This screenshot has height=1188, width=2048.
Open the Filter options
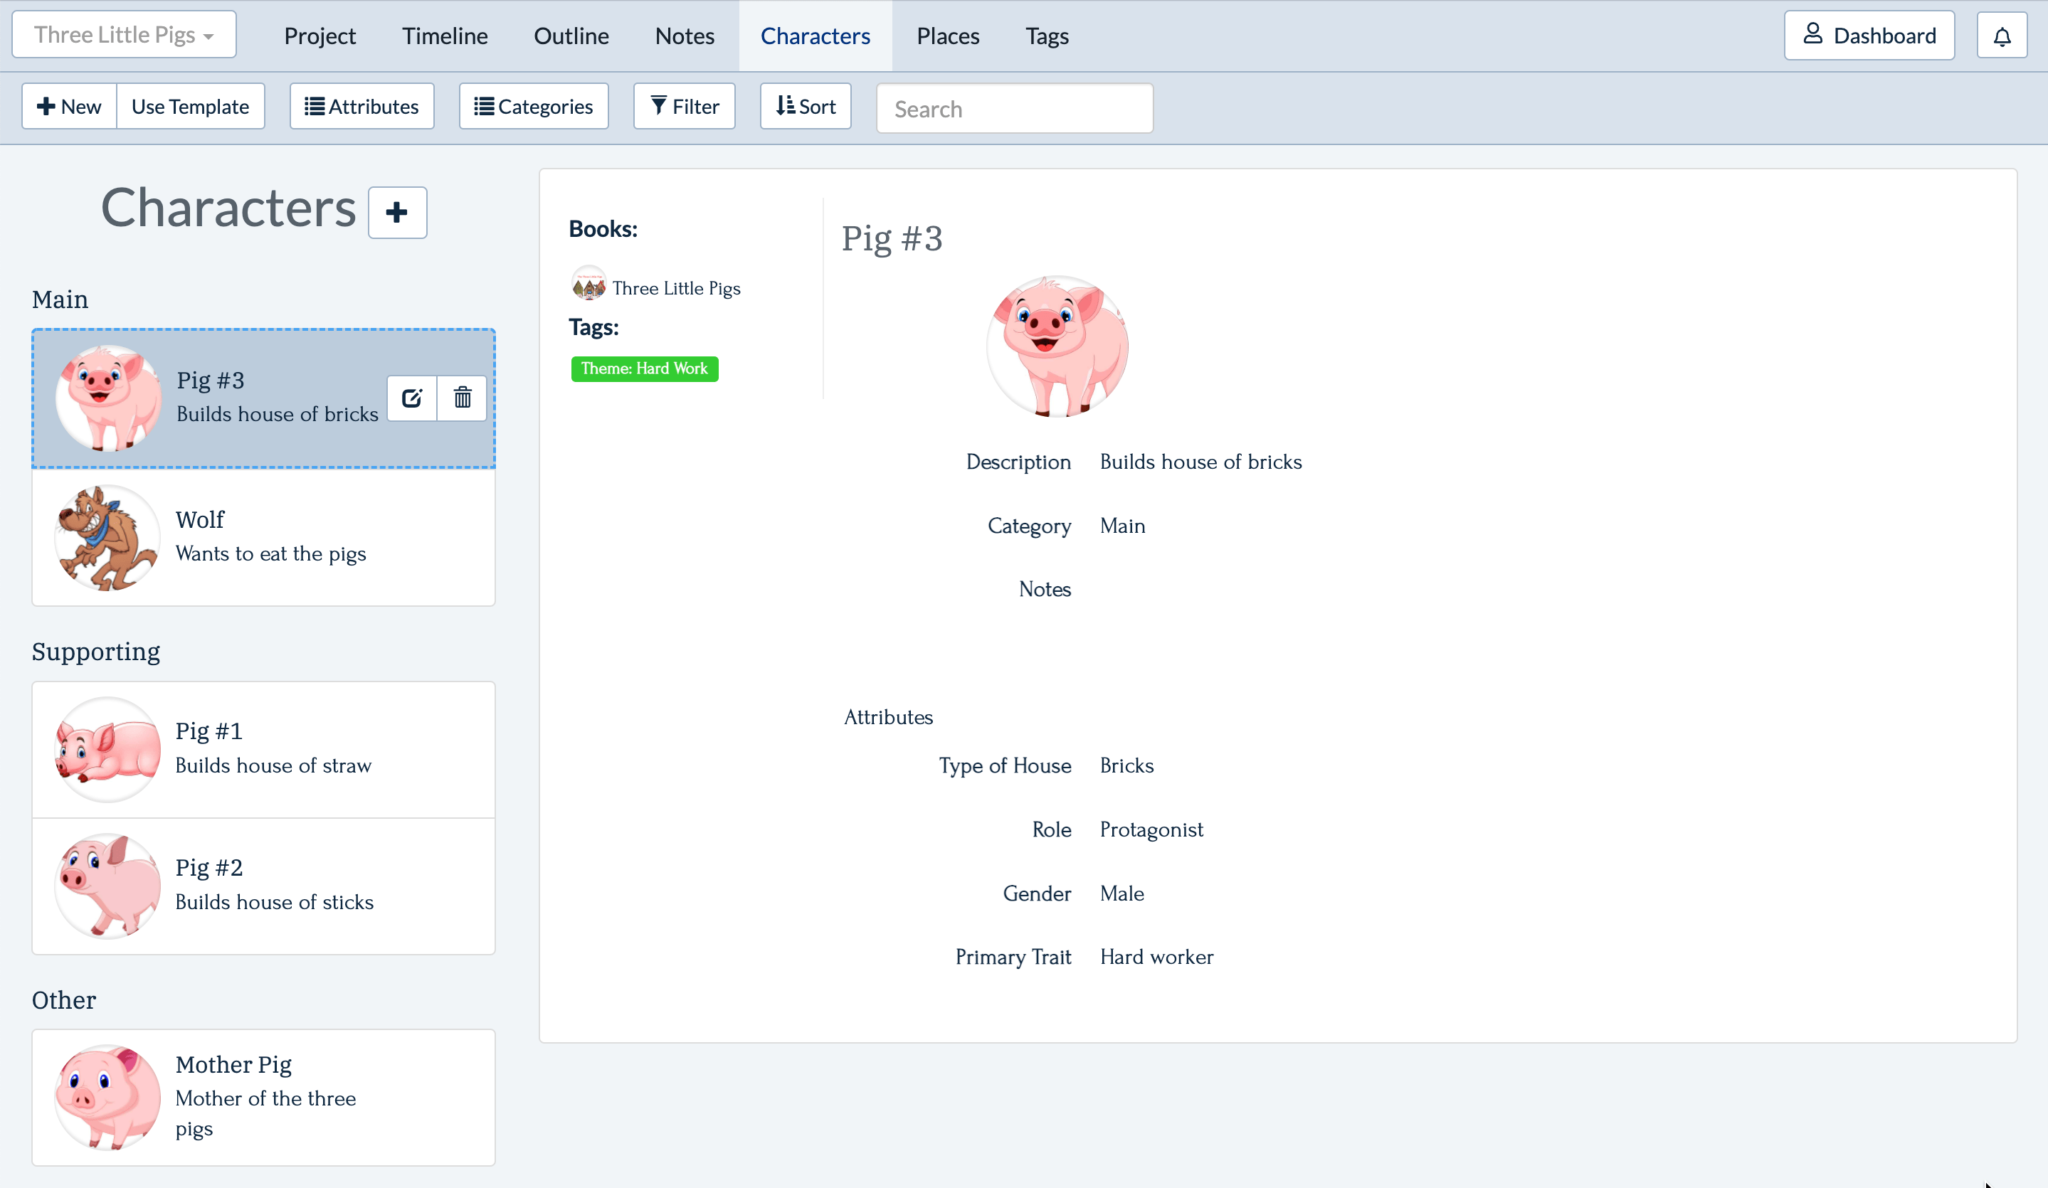tap(684, 106)
